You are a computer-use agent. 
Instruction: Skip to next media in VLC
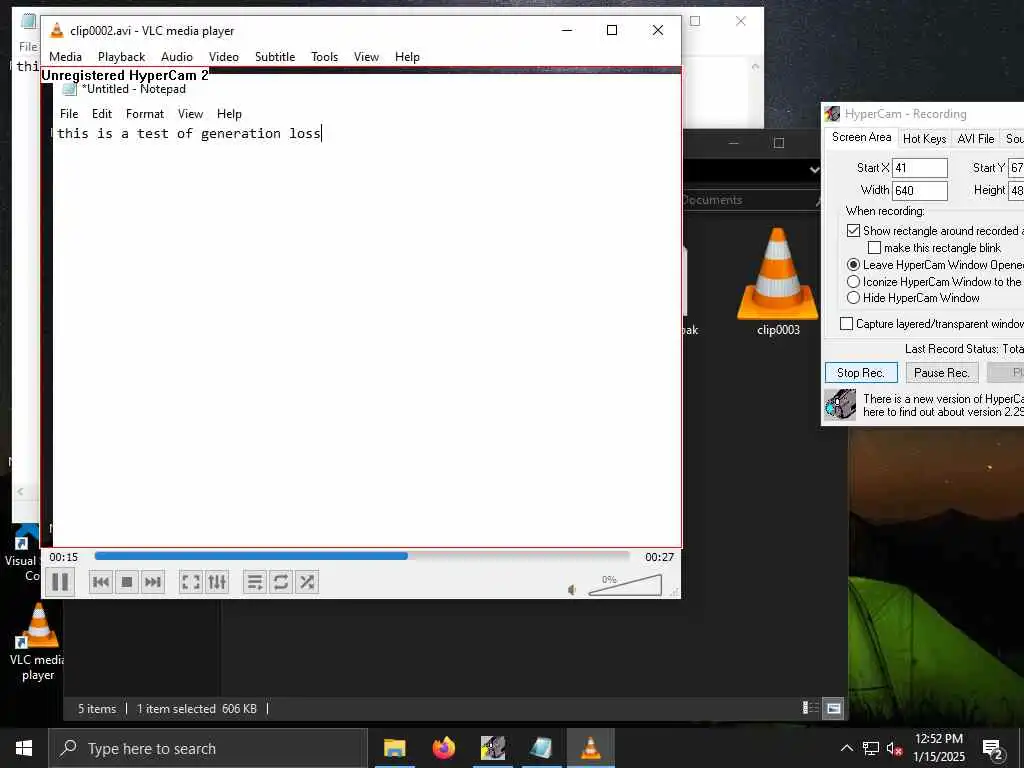pos(152,582)
